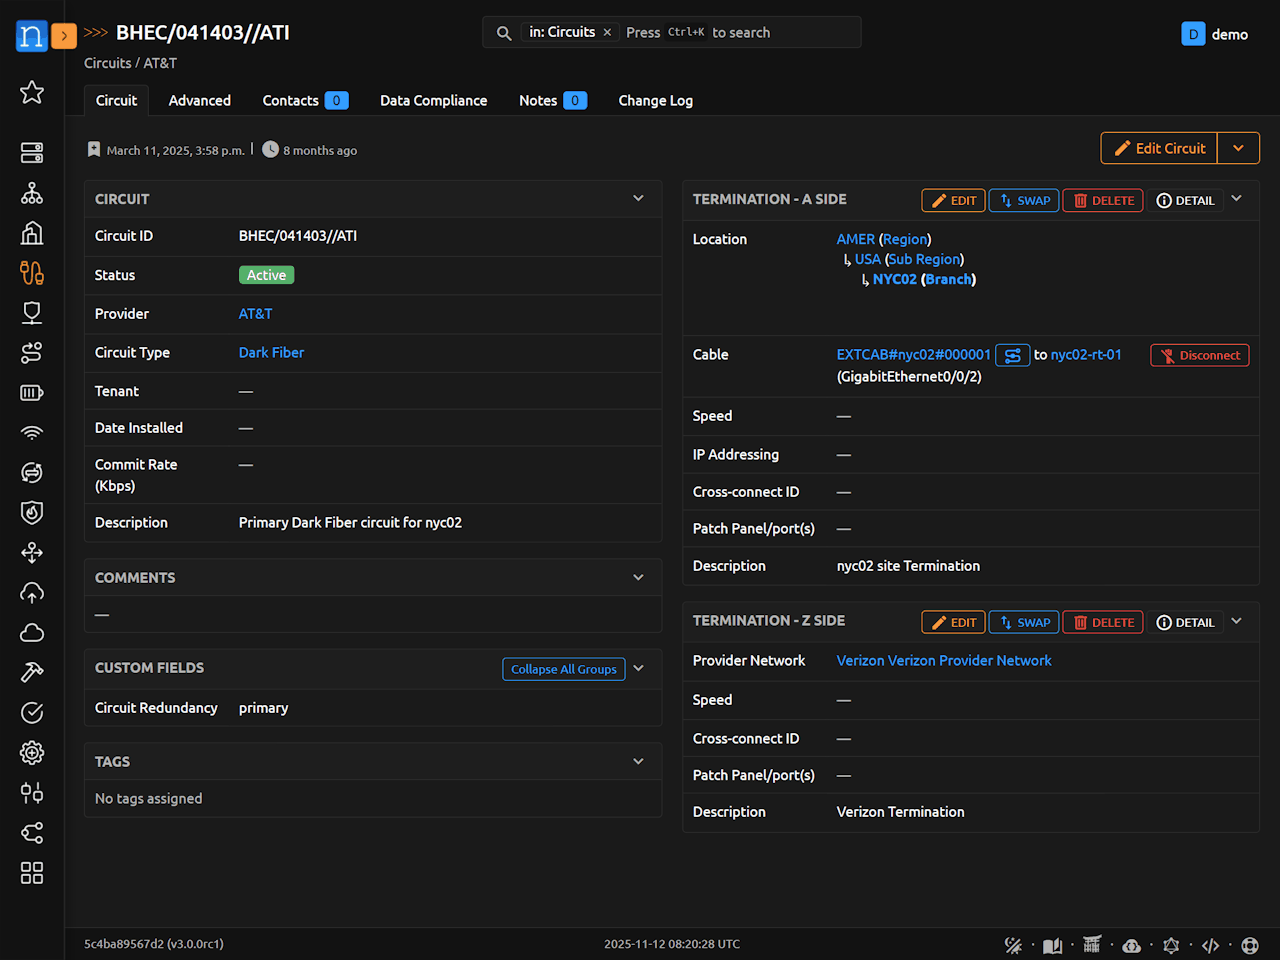Viewport: 1280px width, 960px height.
Task: Open the dropdown arrow beside Edit Circuit
Action: click(1238, 148)
